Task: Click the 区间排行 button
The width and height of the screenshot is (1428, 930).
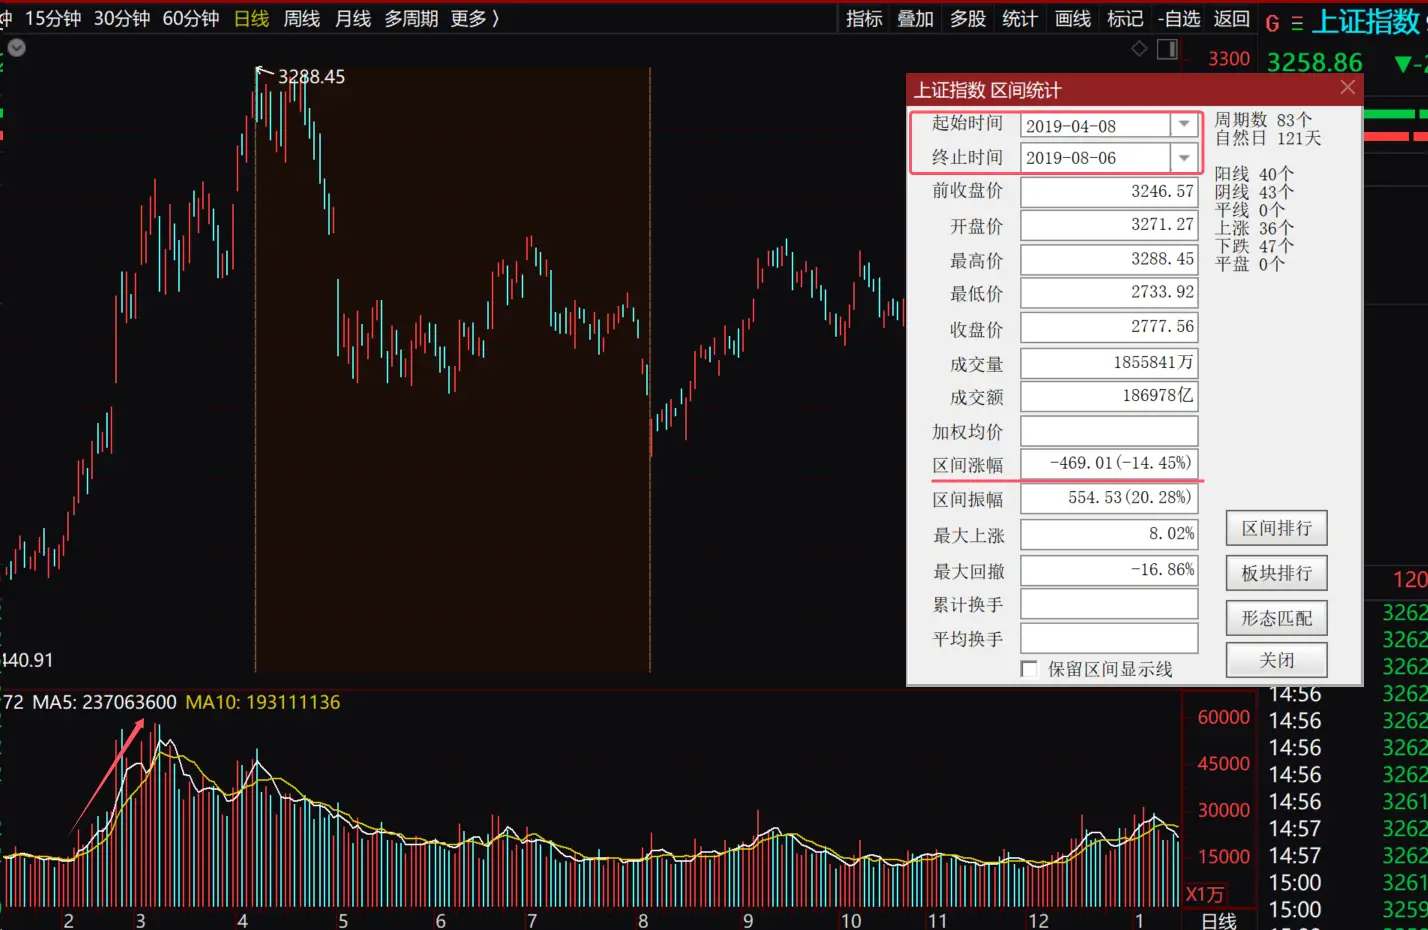Action: pyautogui.click(x=1276, y=528)
